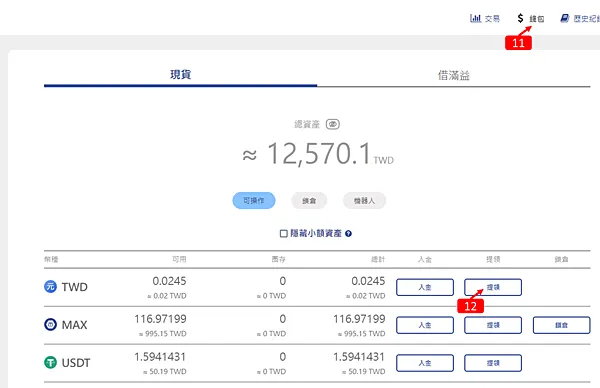
Task: Click the help icon beside 隱藏小額資產
Action: pyautogui.click(x=348, y=233)
